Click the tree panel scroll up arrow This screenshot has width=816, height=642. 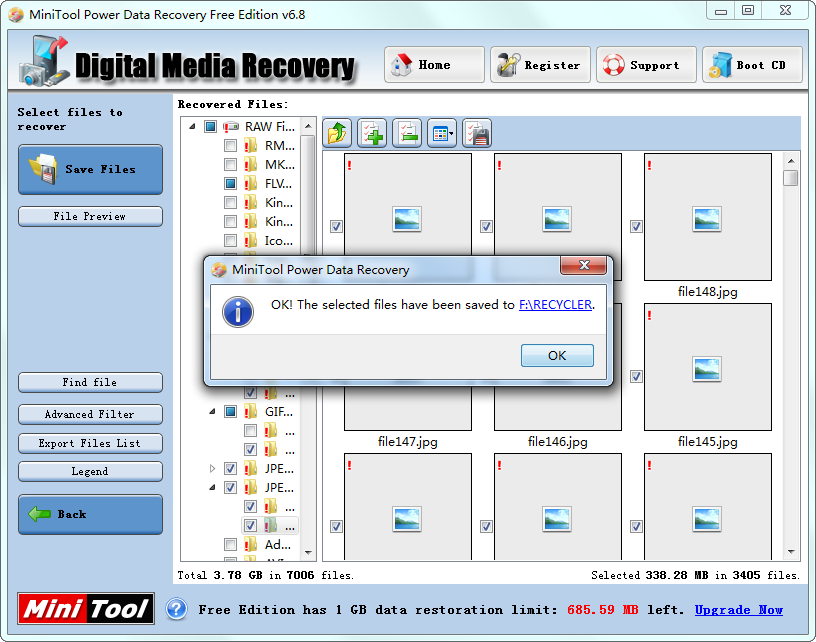pos(308,126)
